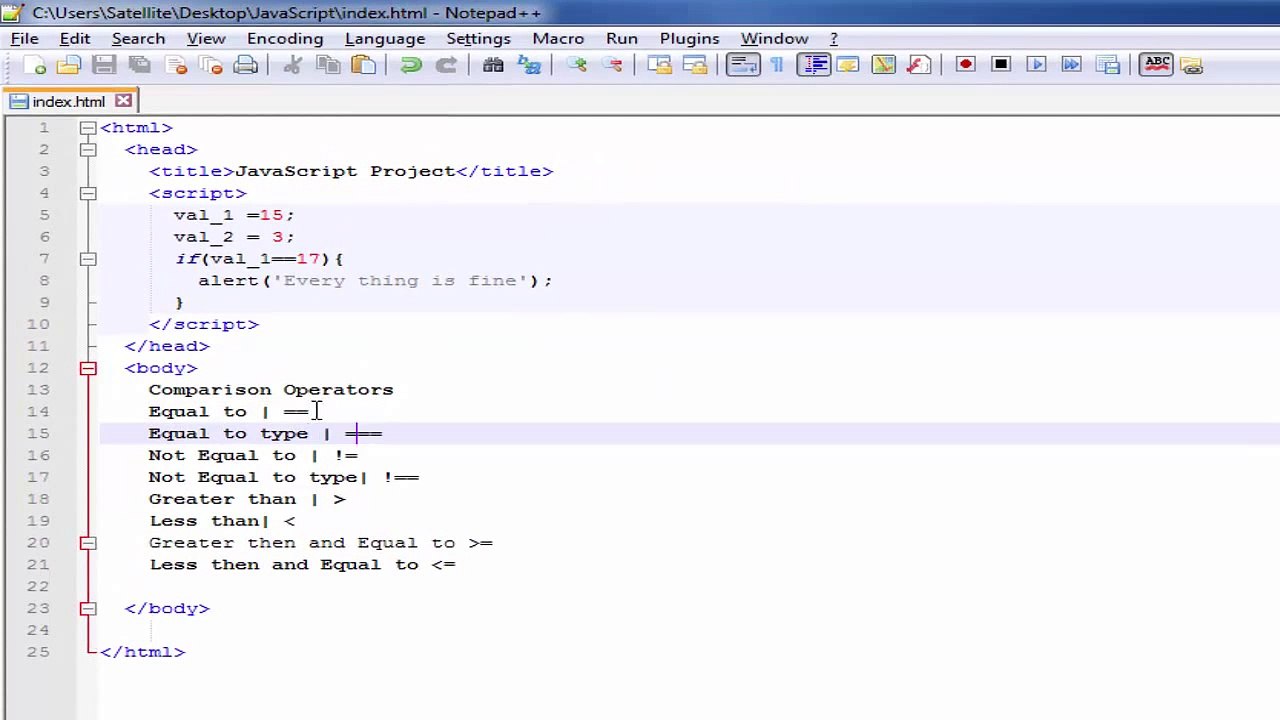1280x720 pixels.
Task: Open the Language menu
Action: 385,38
